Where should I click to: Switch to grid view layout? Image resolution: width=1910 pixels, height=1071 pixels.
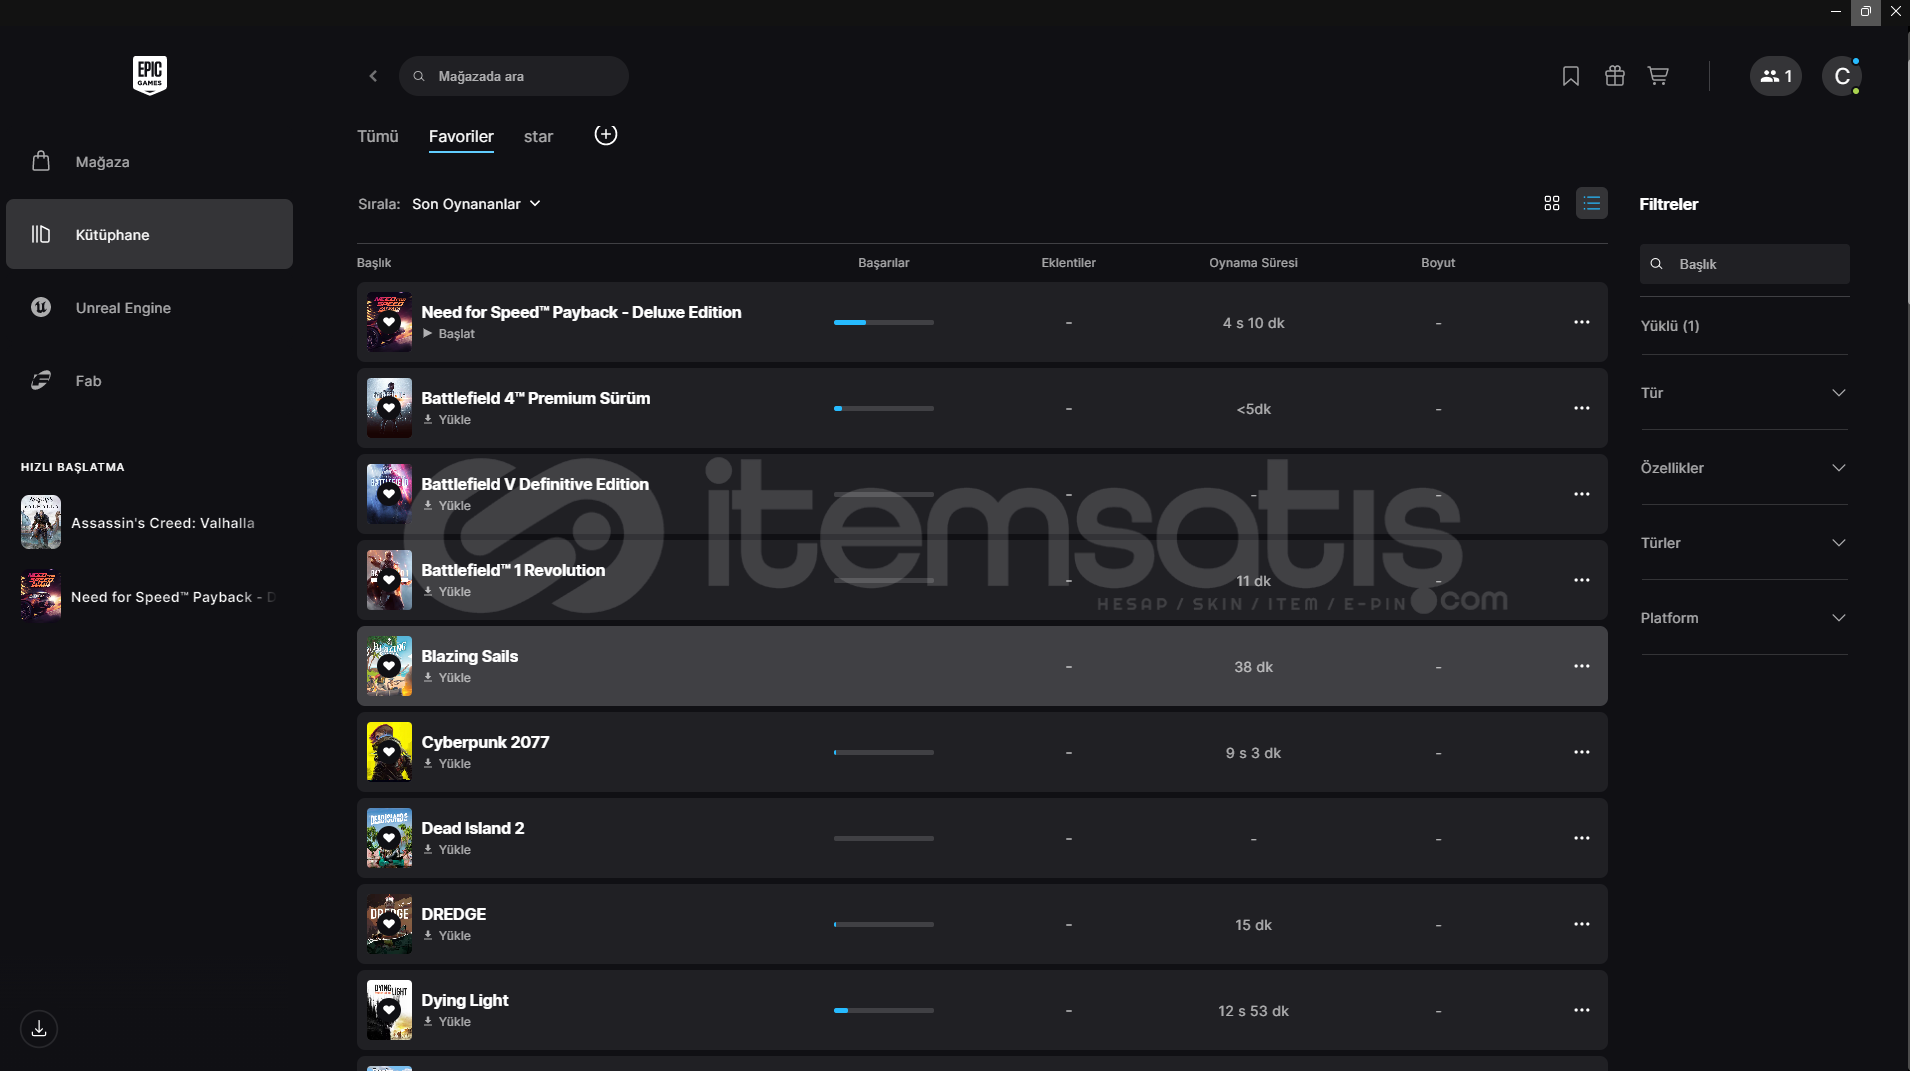point(1551,203)
